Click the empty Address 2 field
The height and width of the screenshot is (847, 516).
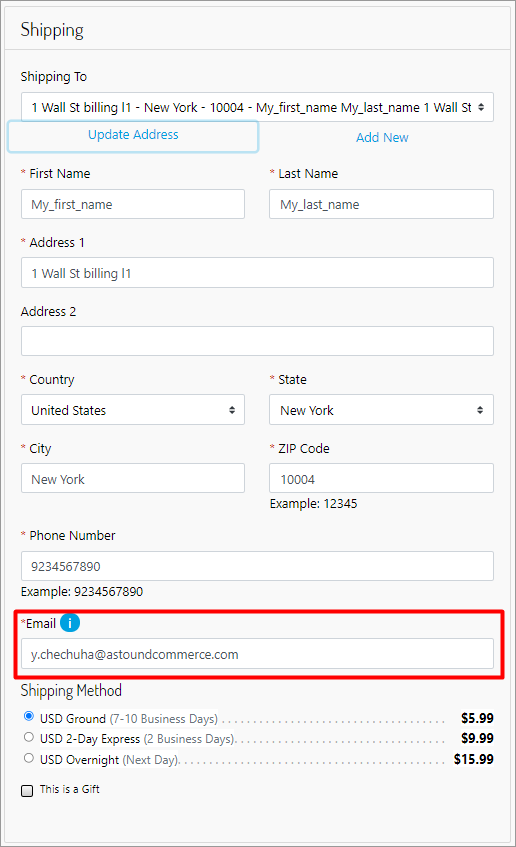point(257,341)
